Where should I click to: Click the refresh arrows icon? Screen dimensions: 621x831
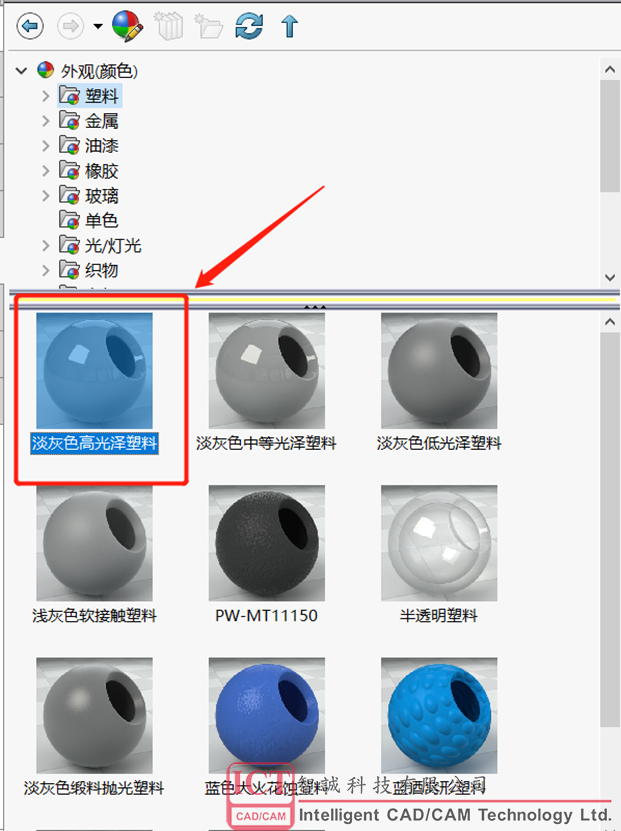[249, 25]
